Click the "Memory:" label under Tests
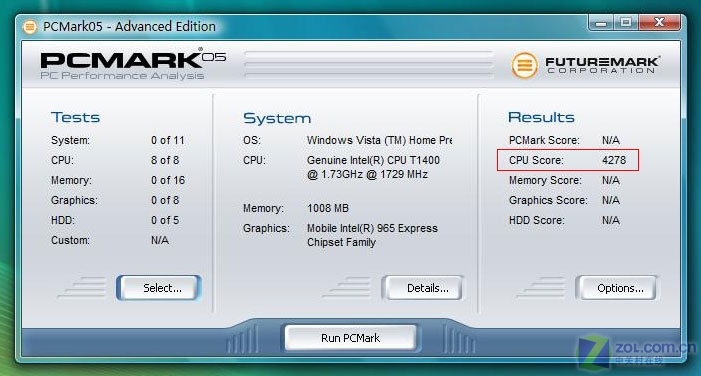Image resolution: width=701 pixels, height=376 pixels. pyautogui.click(x=71, y=180)
